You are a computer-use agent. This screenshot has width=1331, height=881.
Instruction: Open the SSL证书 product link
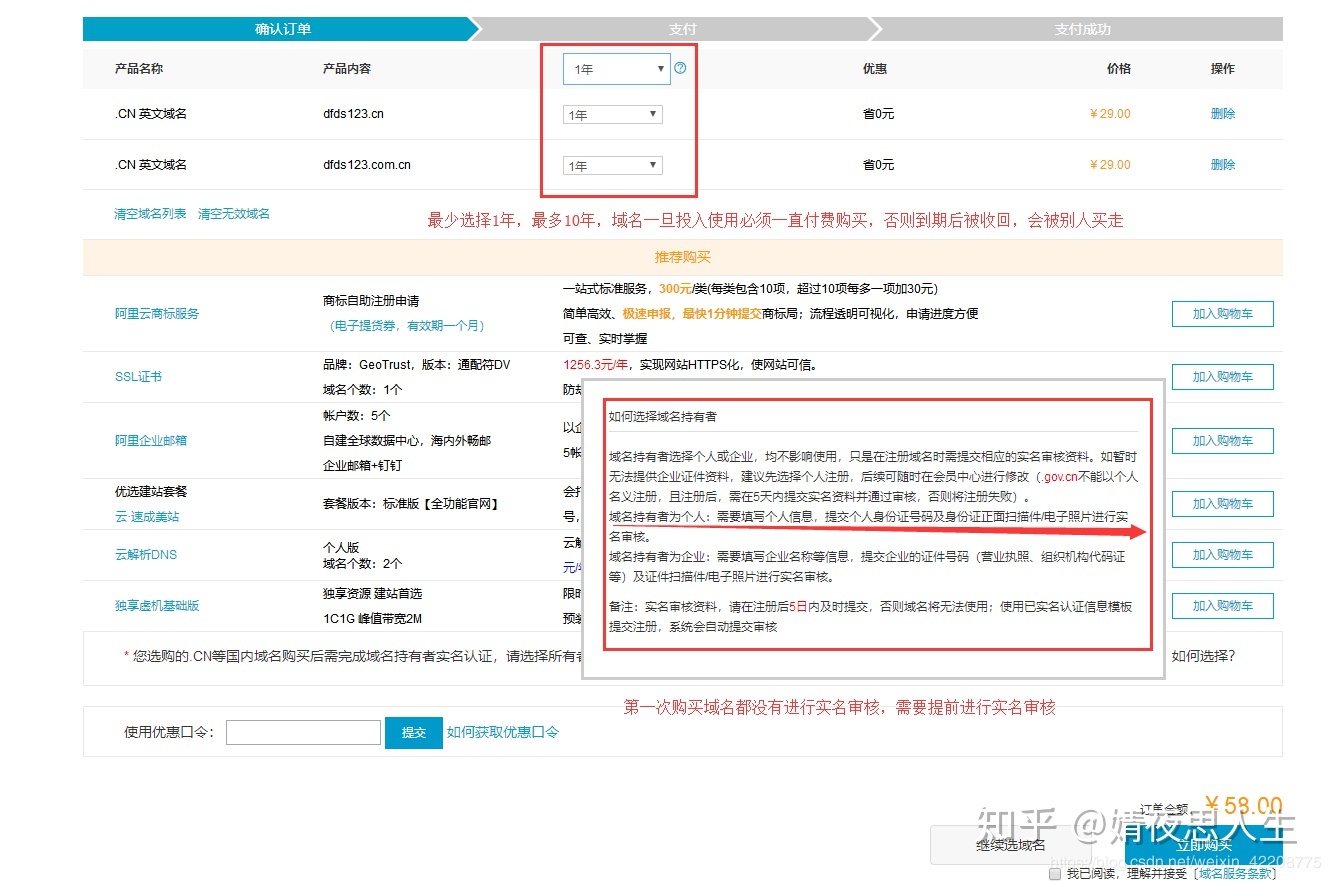[x=138, y=376]
